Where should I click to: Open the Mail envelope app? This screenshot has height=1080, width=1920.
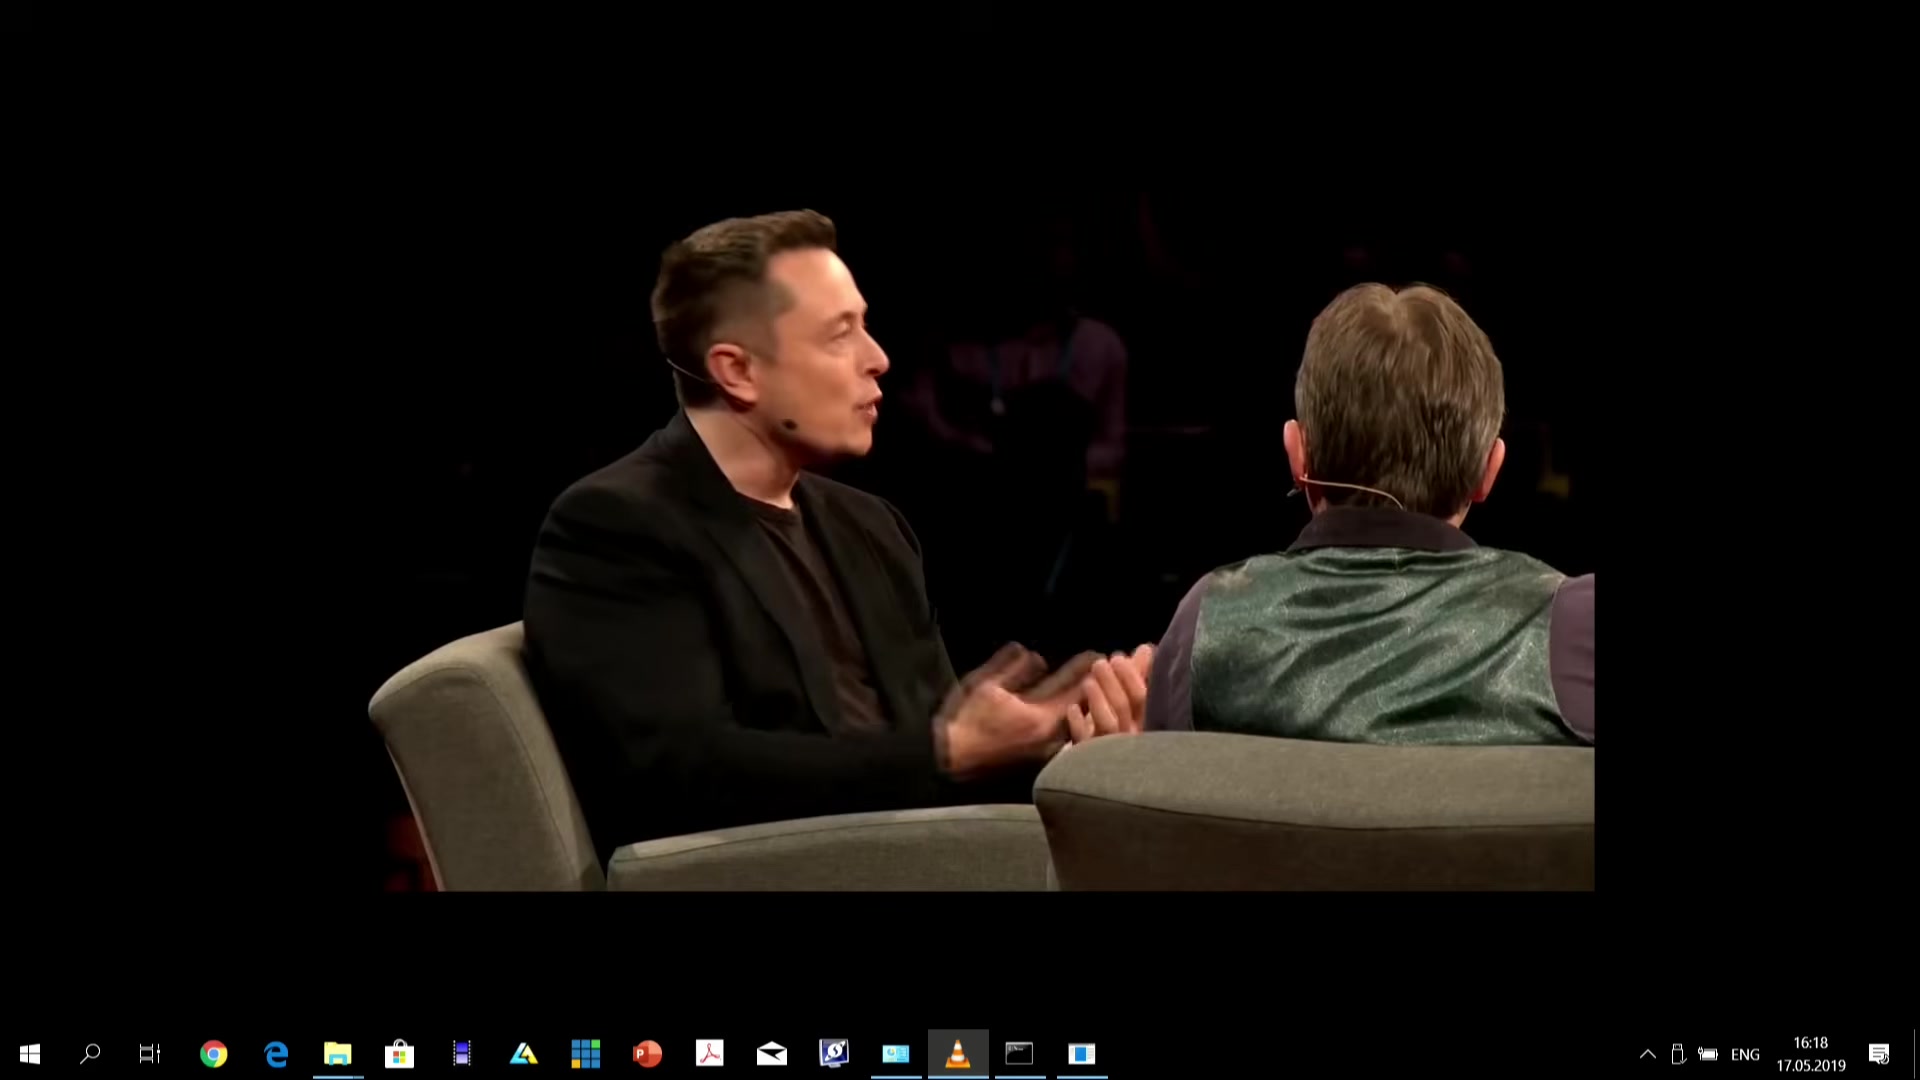pyautogui.click(x=772, y=1054)
